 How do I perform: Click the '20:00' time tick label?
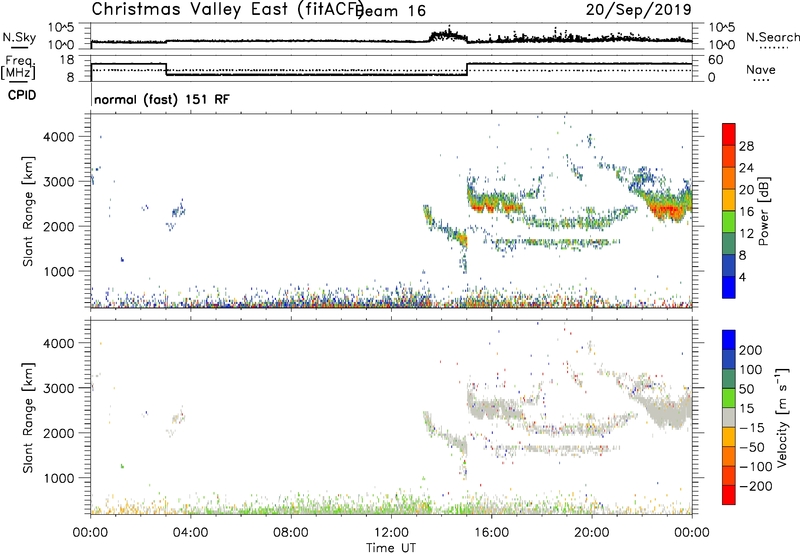[x=592, y=533]
